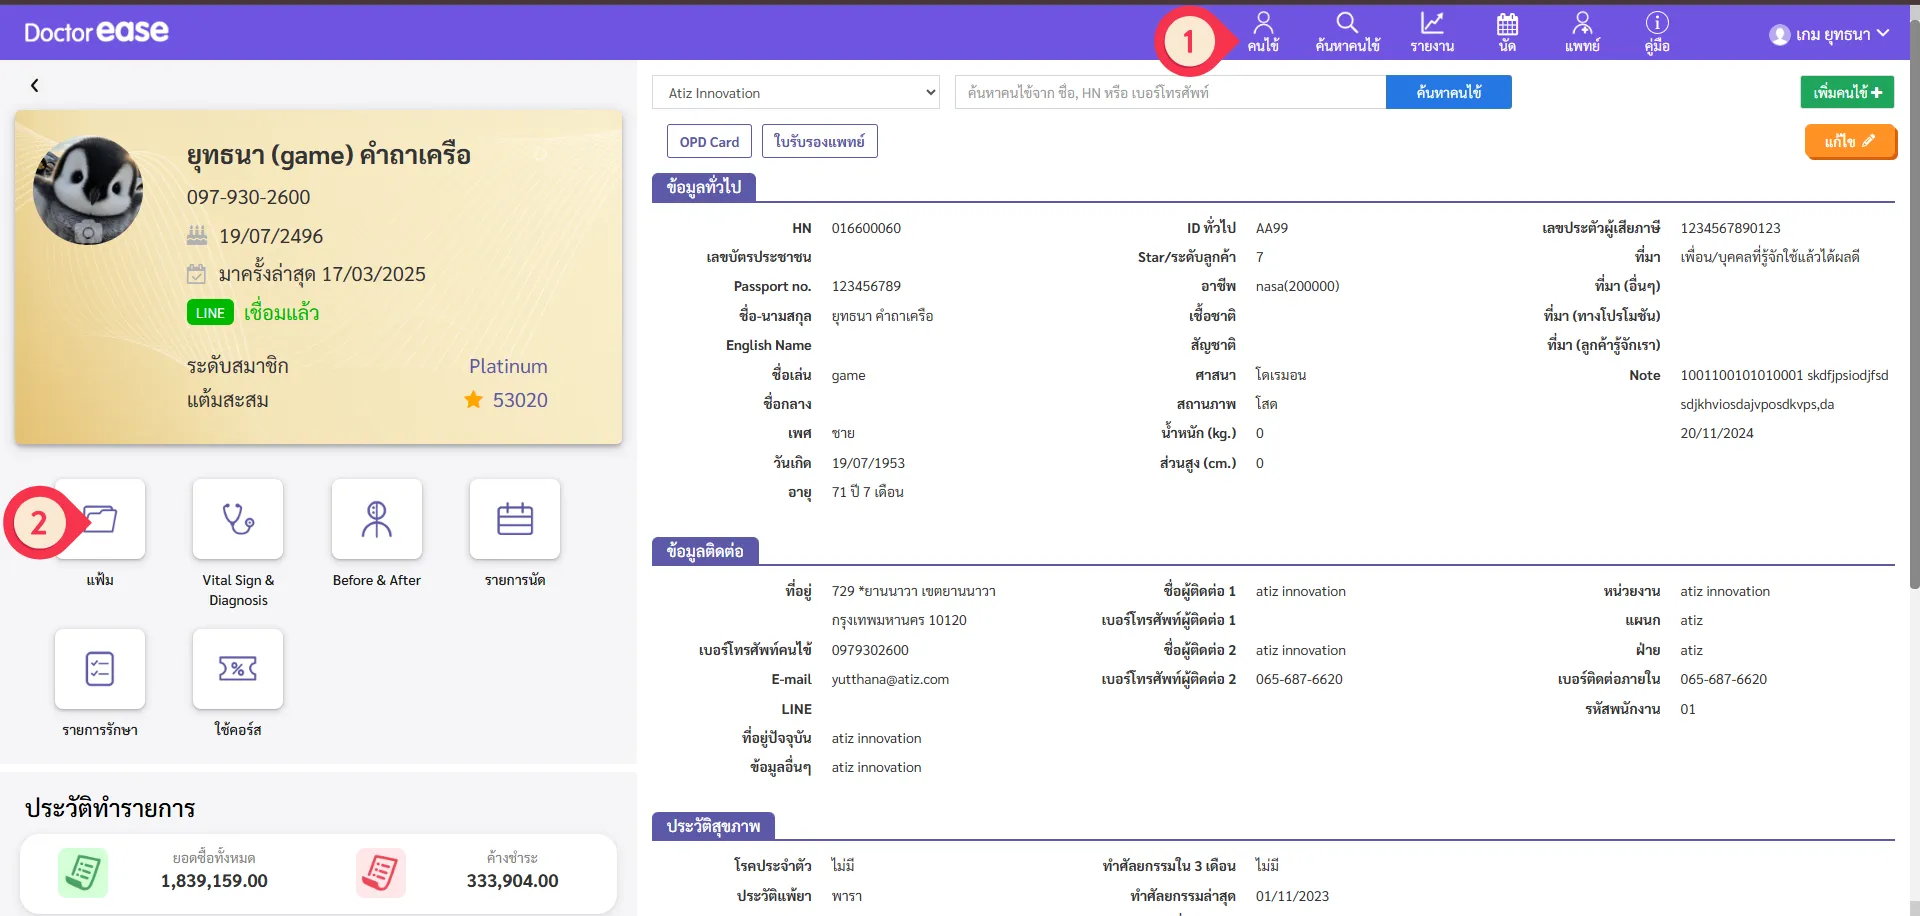Viewport: 1920px width, 916px height.
Task: Open the treatment list checklist icon
Action: 100,669
